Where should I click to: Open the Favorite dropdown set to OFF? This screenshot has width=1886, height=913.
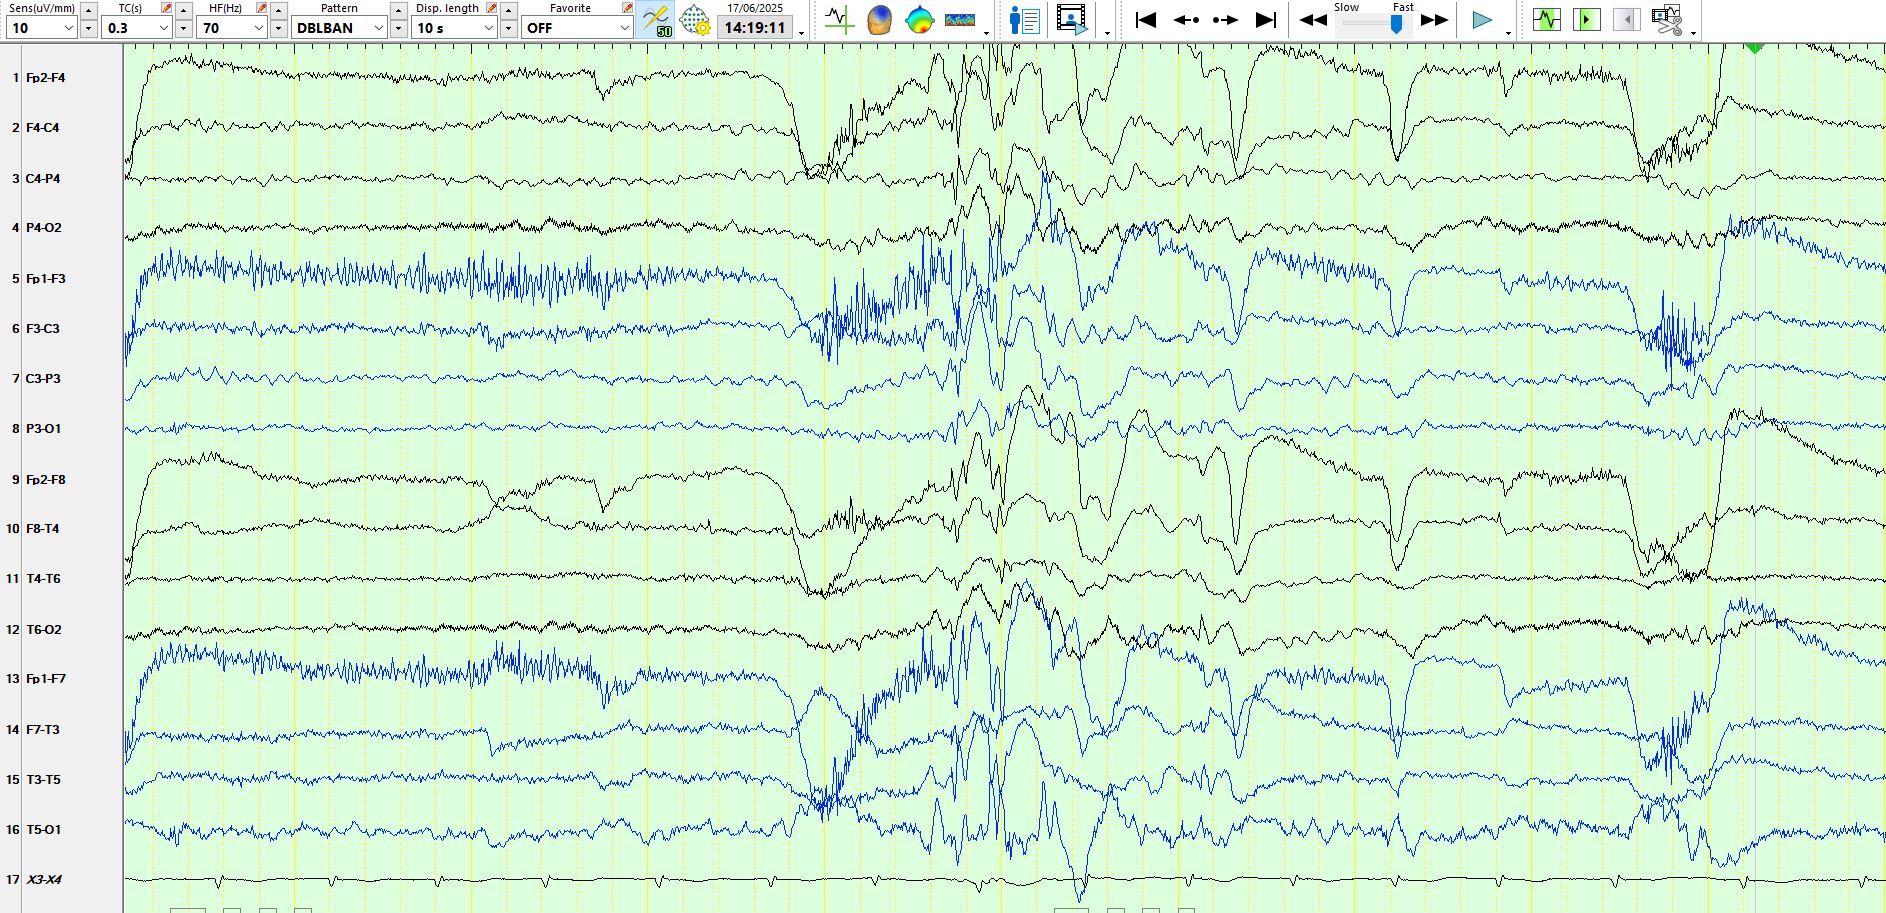[x=577, y=28]
